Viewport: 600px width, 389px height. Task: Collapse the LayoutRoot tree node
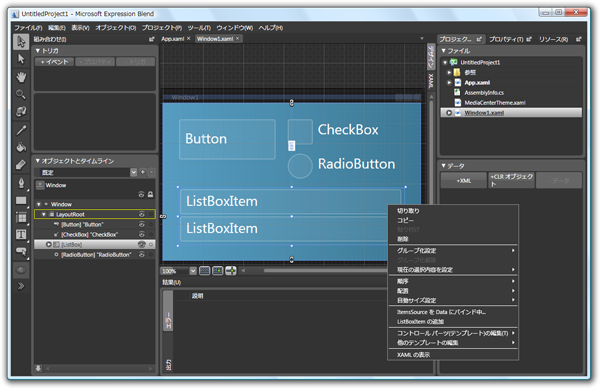44,215
